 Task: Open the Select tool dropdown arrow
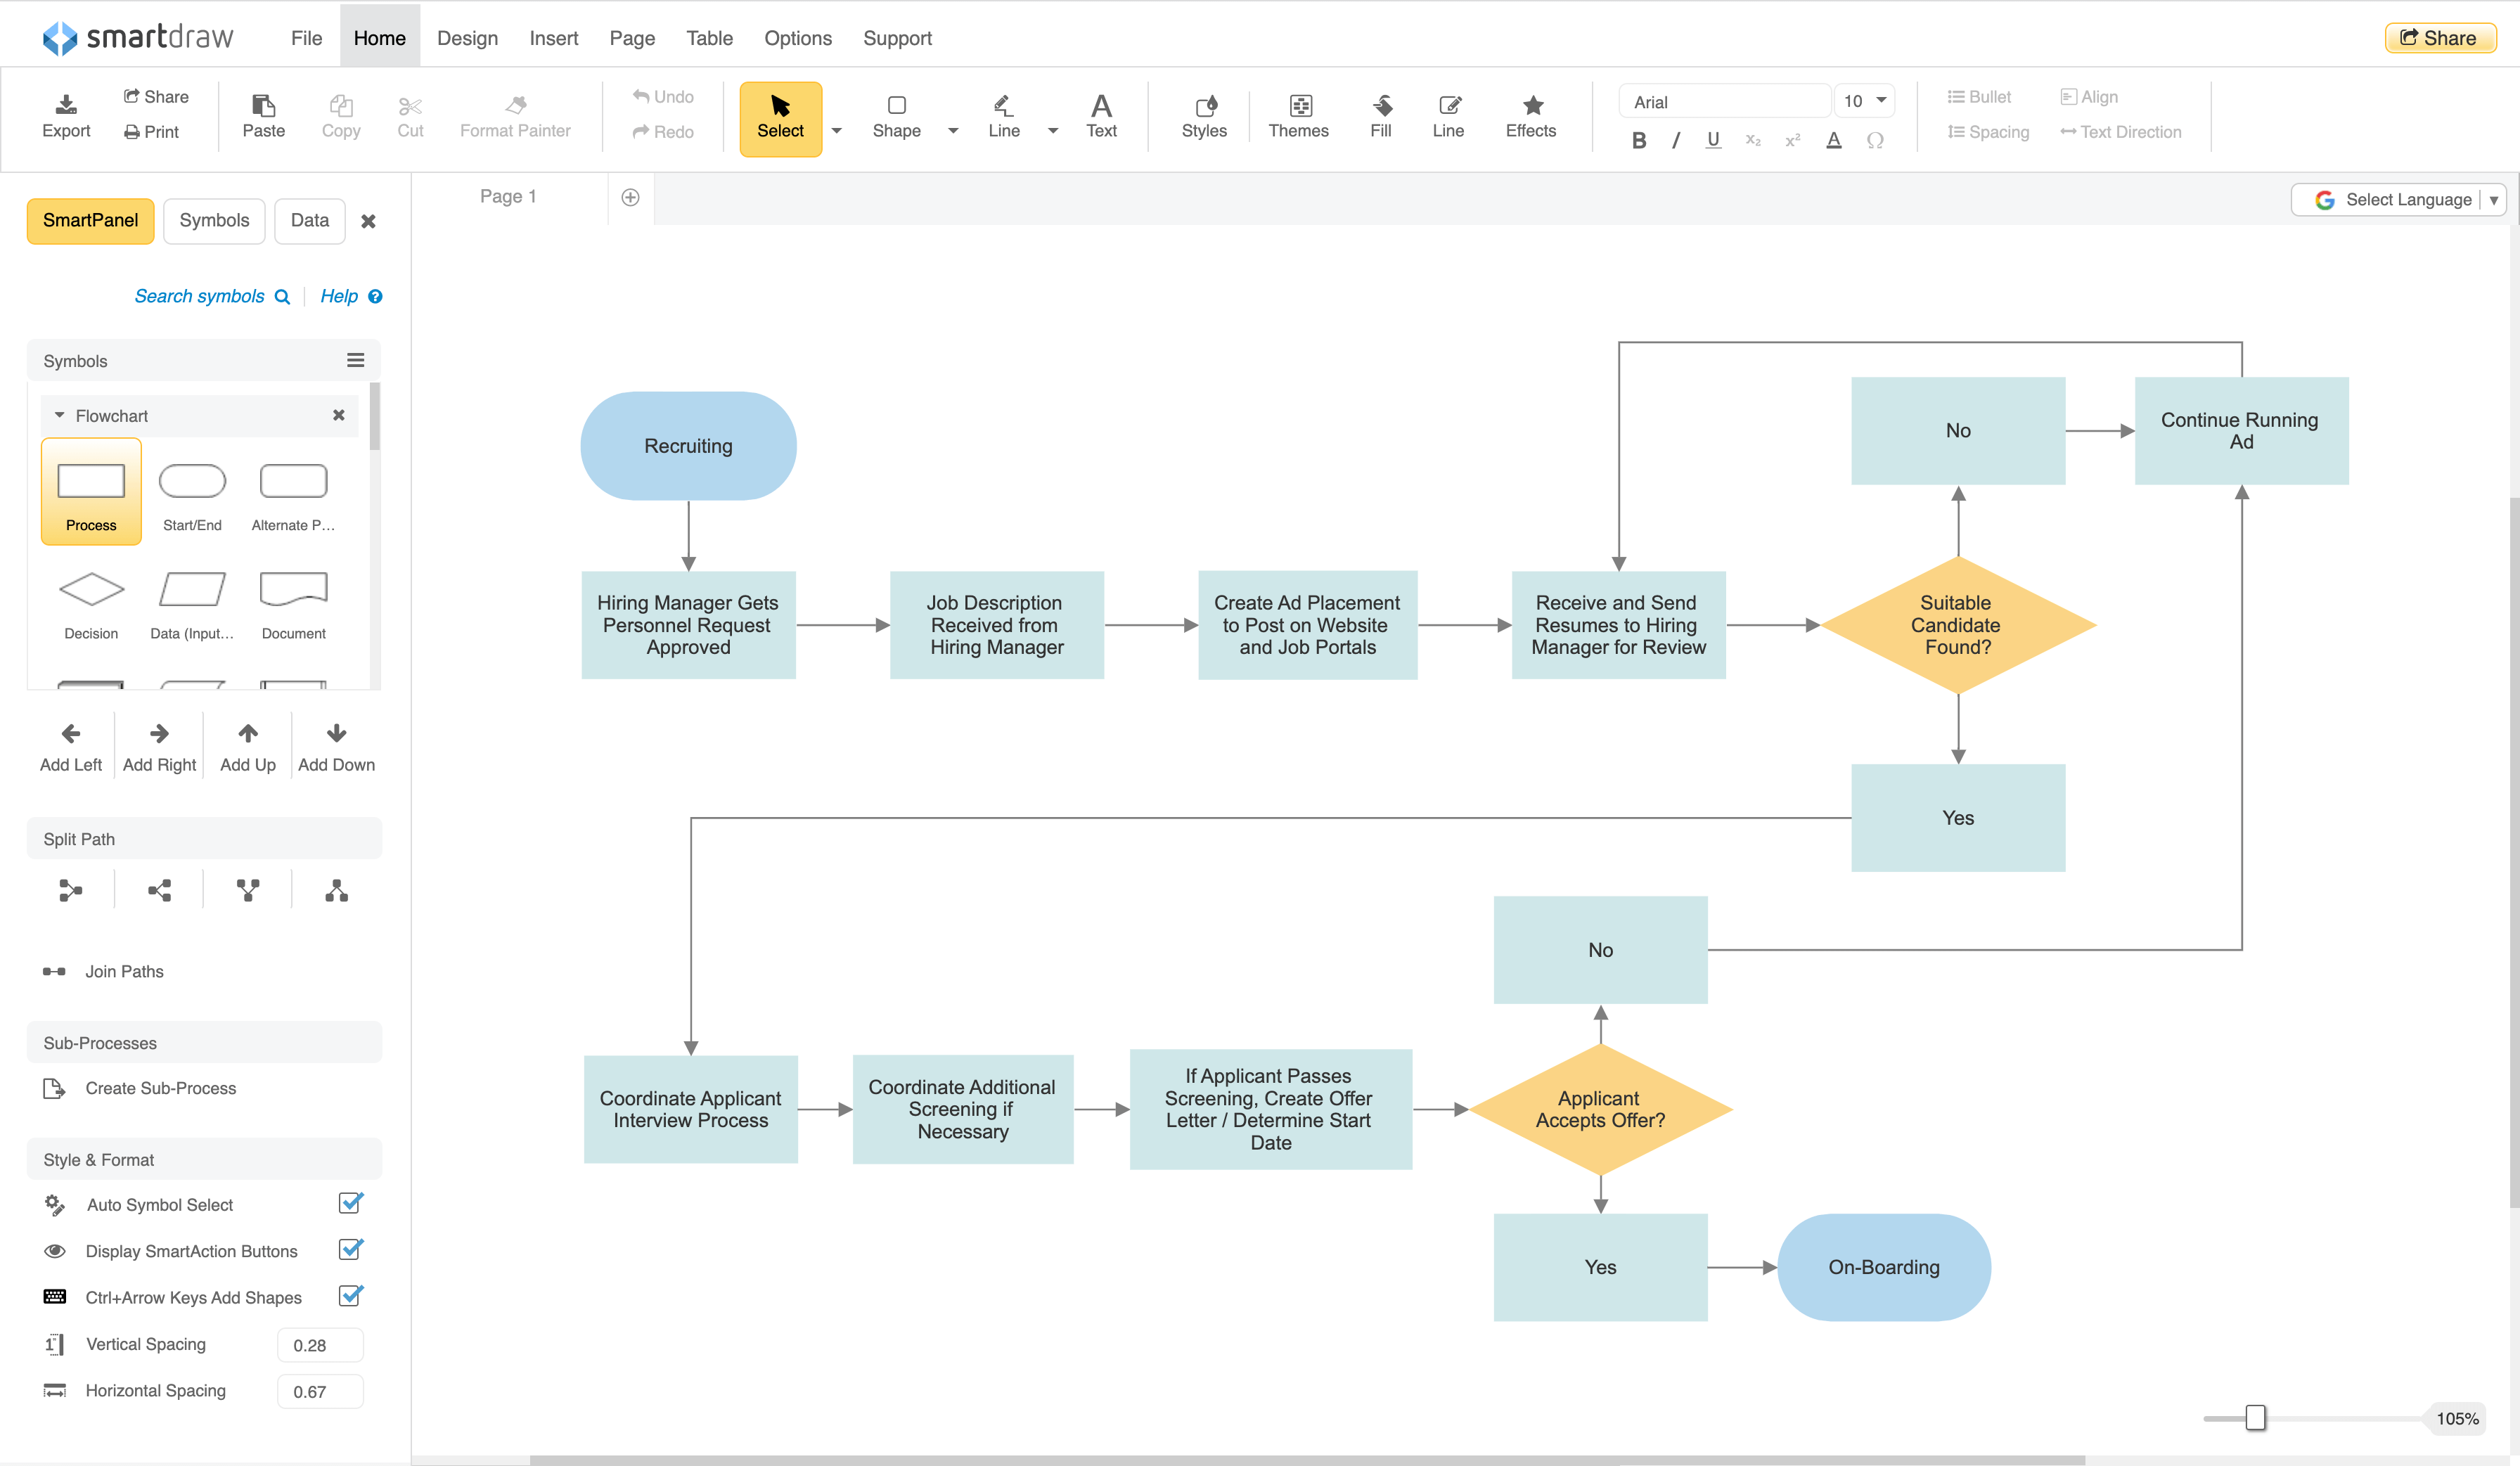(x=837, y=131)
